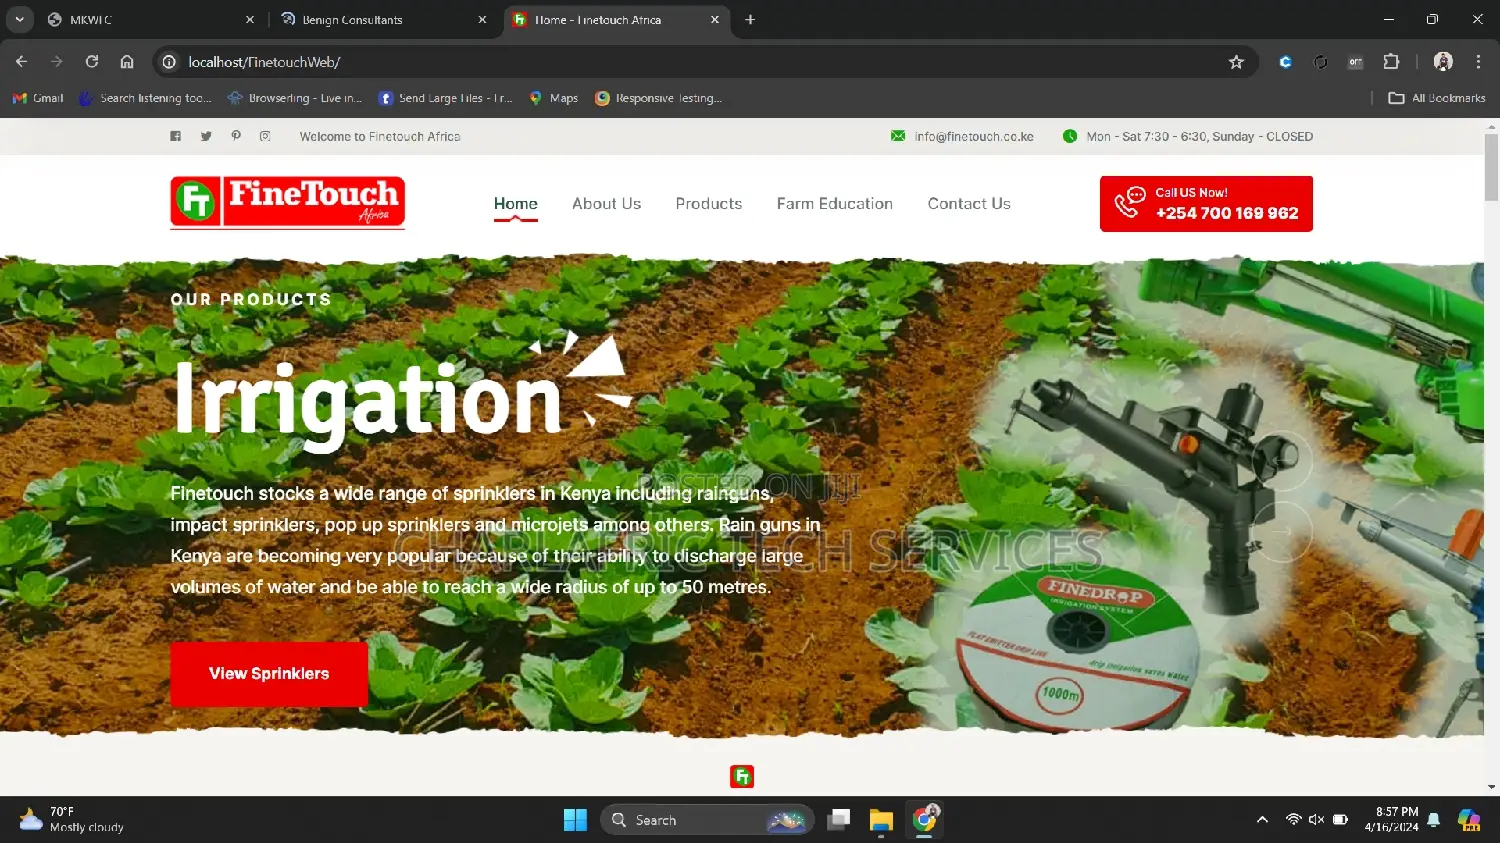The image size is (1500, 843).
Task: Switch to the Benign Consultants tab
Action: [384, 20]
